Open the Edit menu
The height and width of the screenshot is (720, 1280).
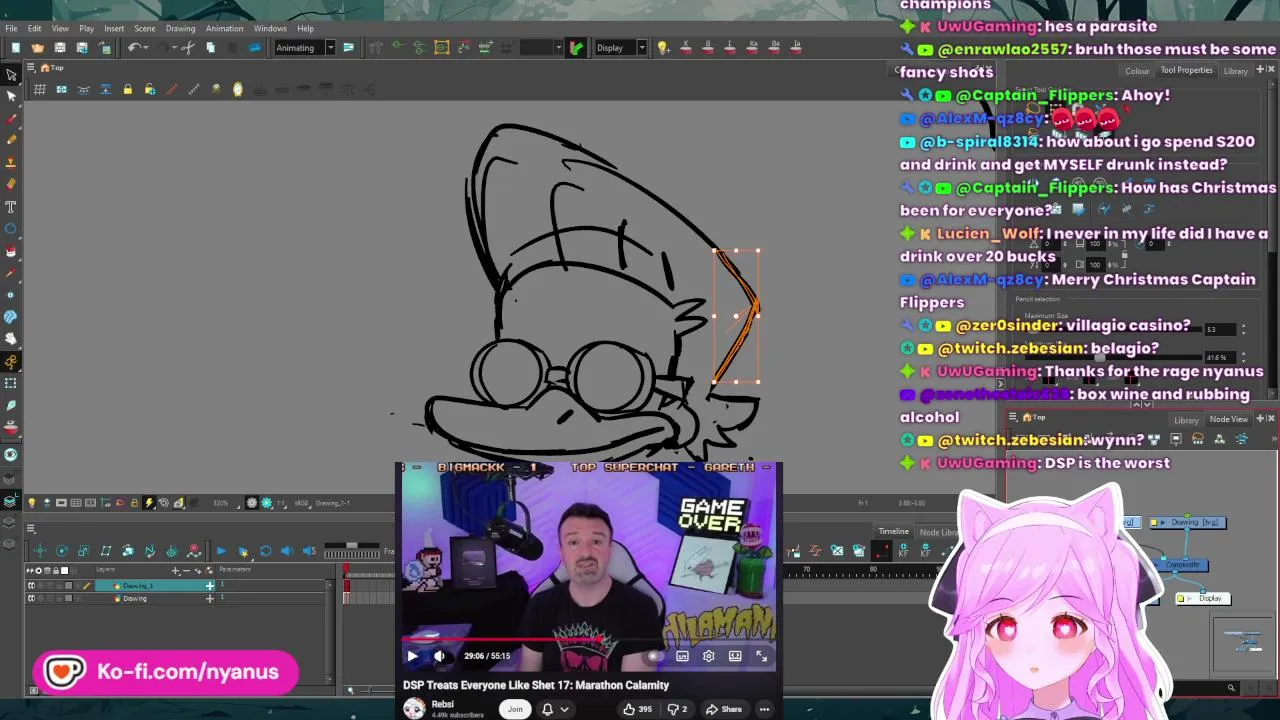(35, 28)
